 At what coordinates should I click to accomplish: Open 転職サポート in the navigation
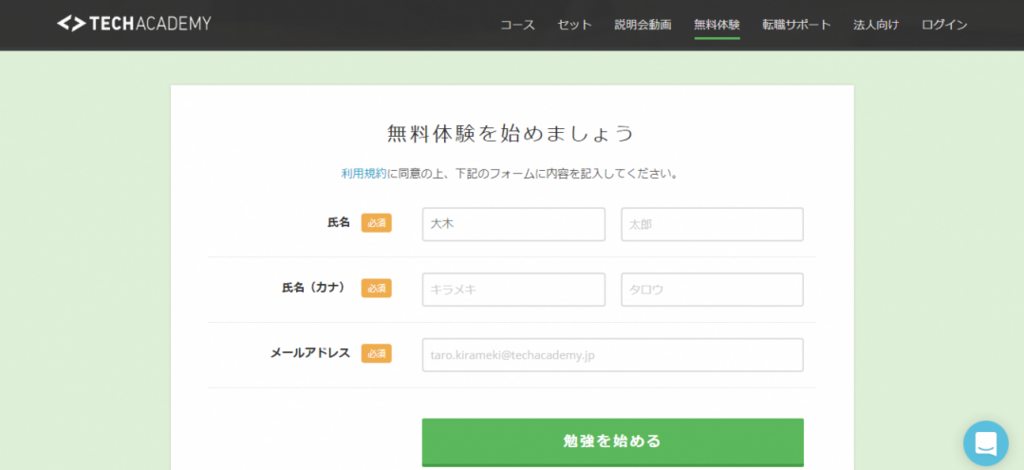click(797, 25)
